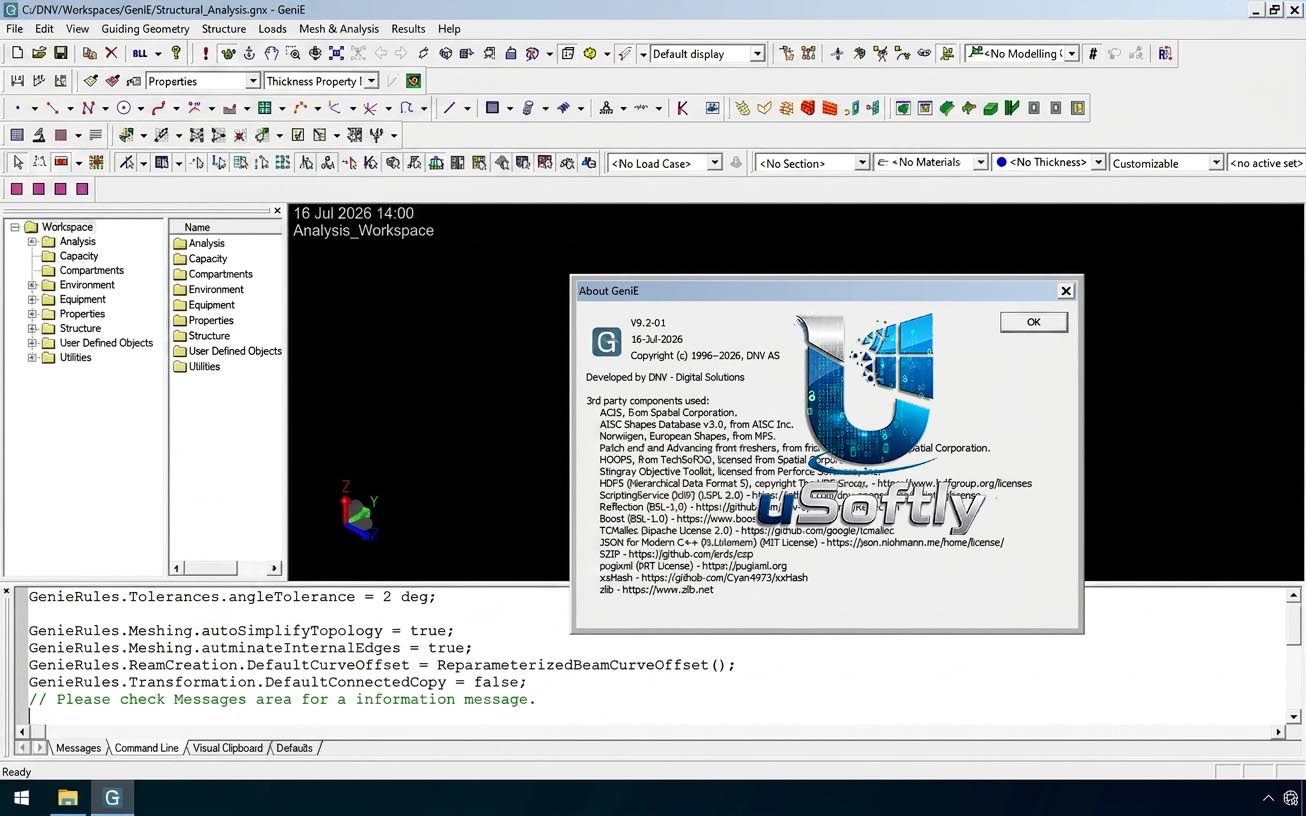Screen dimensions: 1306x816
Task: Open the Mesh & Analysis menu
Action: pyautogui.click(x=339, y=29)
